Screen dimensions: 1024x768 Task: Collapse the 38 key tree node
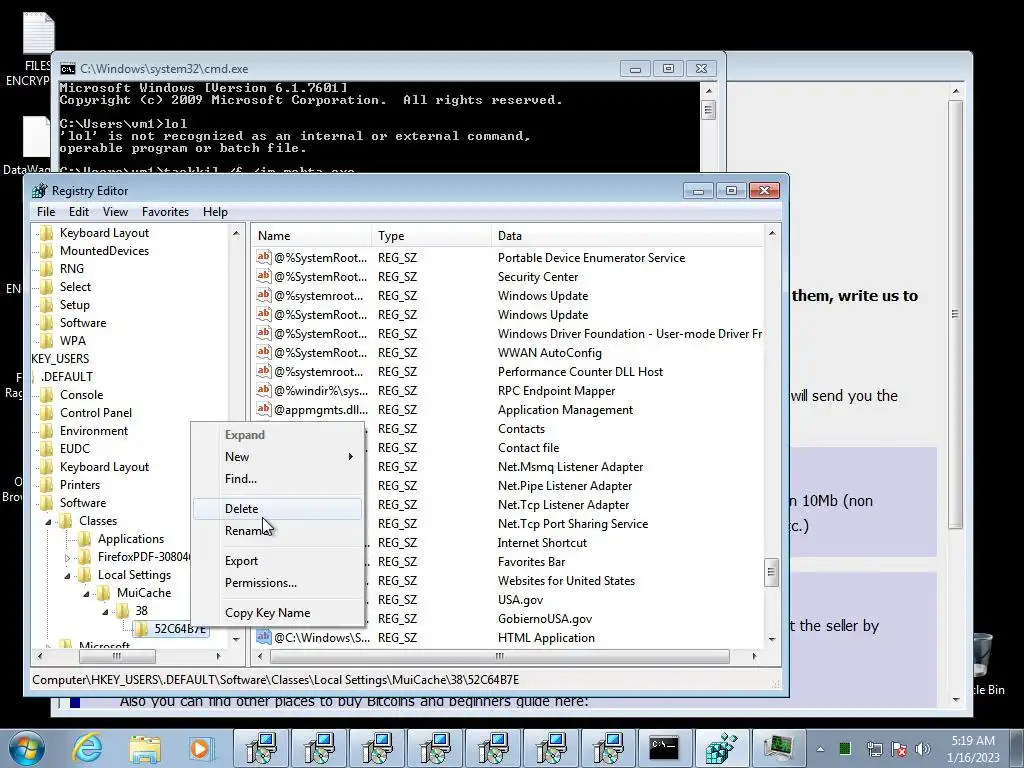click(104, 612)
